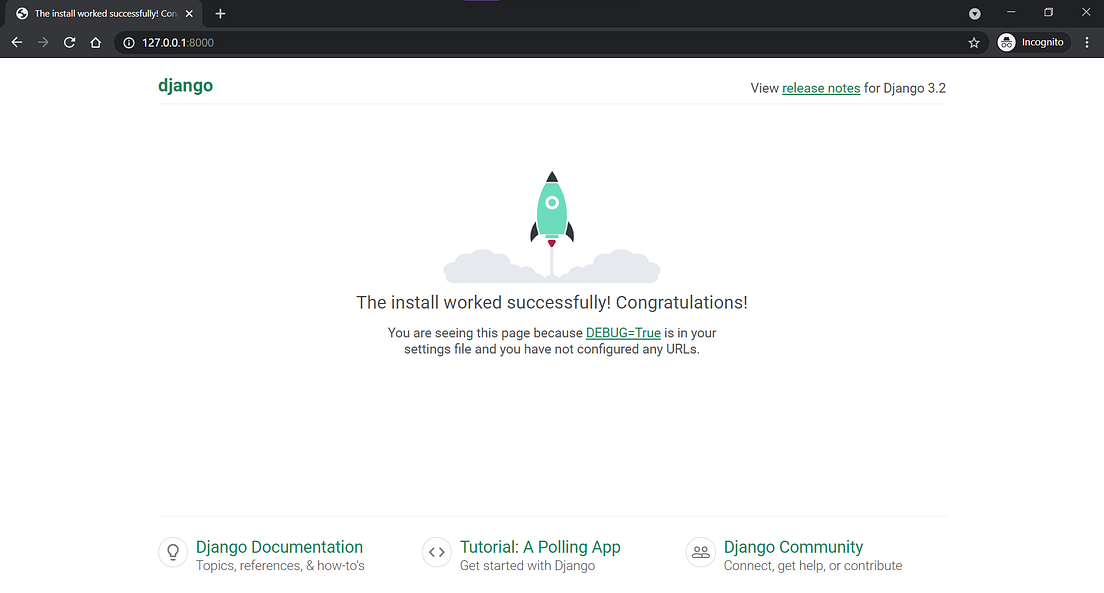
Task: Open the Django 3.2 release notes link
Action: (820, 88)
